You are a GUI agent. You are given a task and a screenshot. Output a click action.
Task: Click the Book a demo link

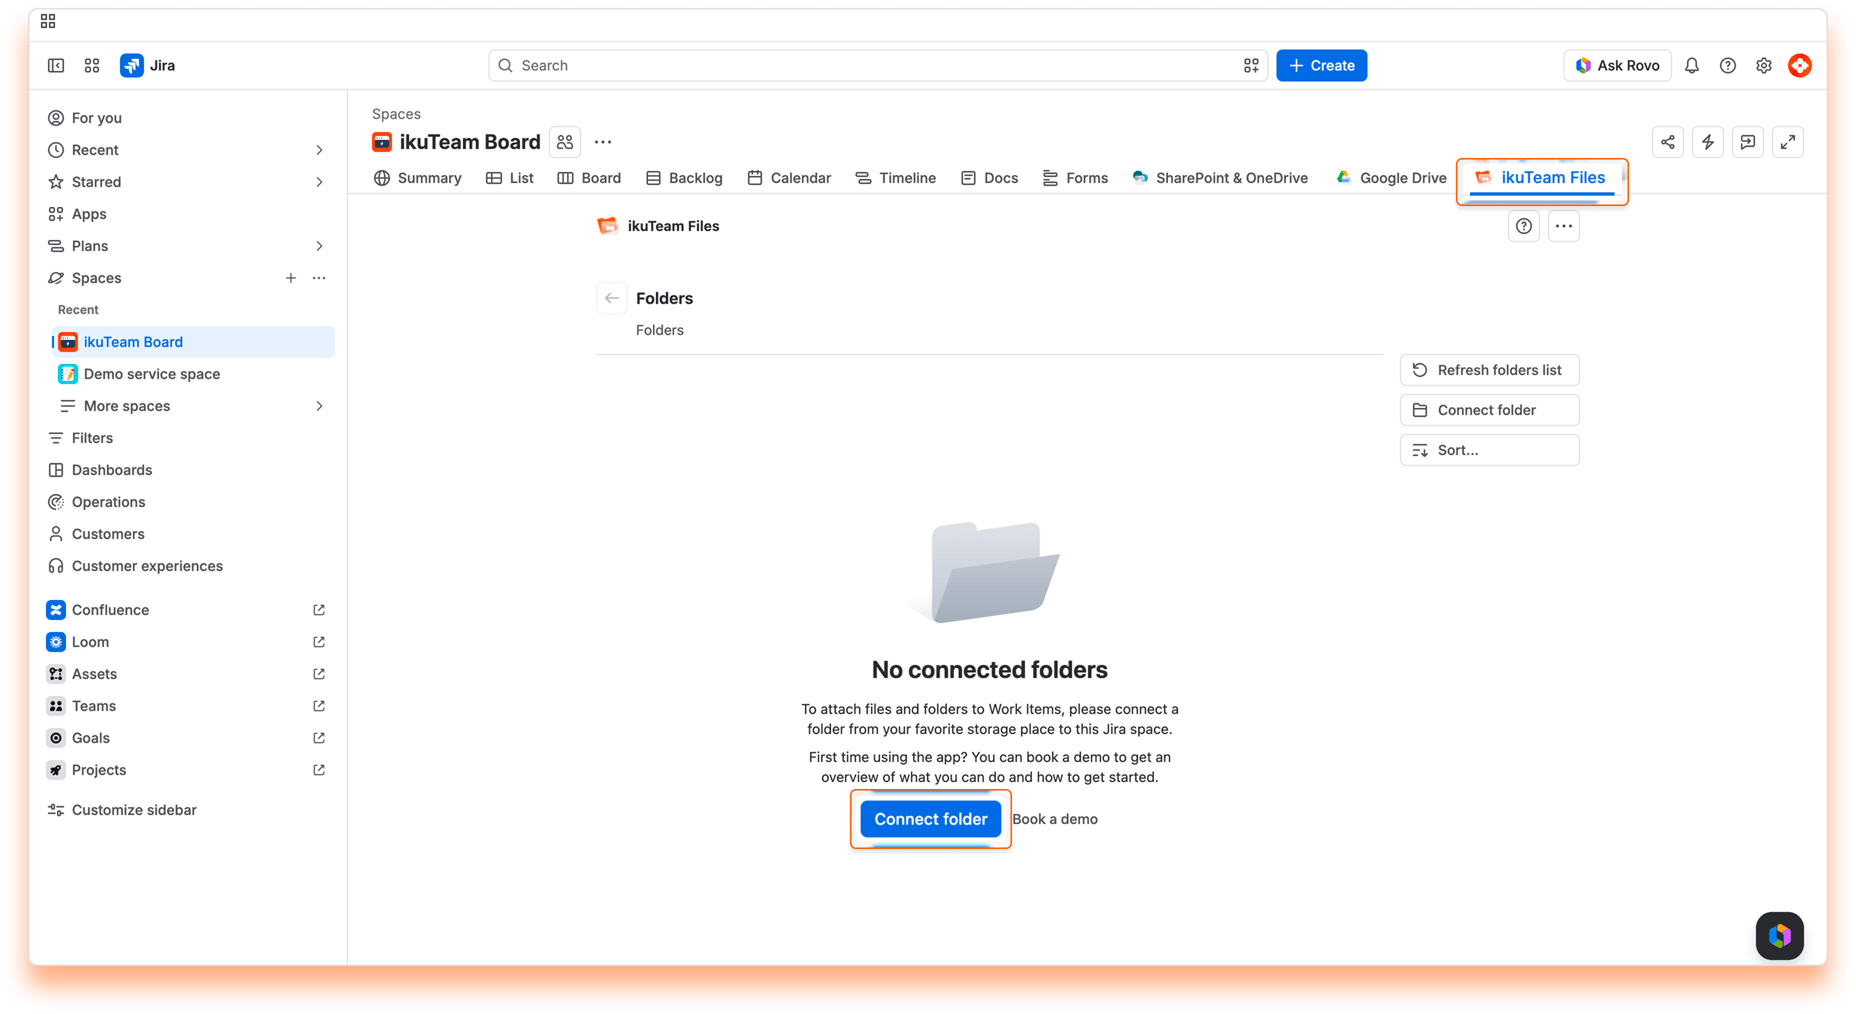click(x=1055, y=819)
